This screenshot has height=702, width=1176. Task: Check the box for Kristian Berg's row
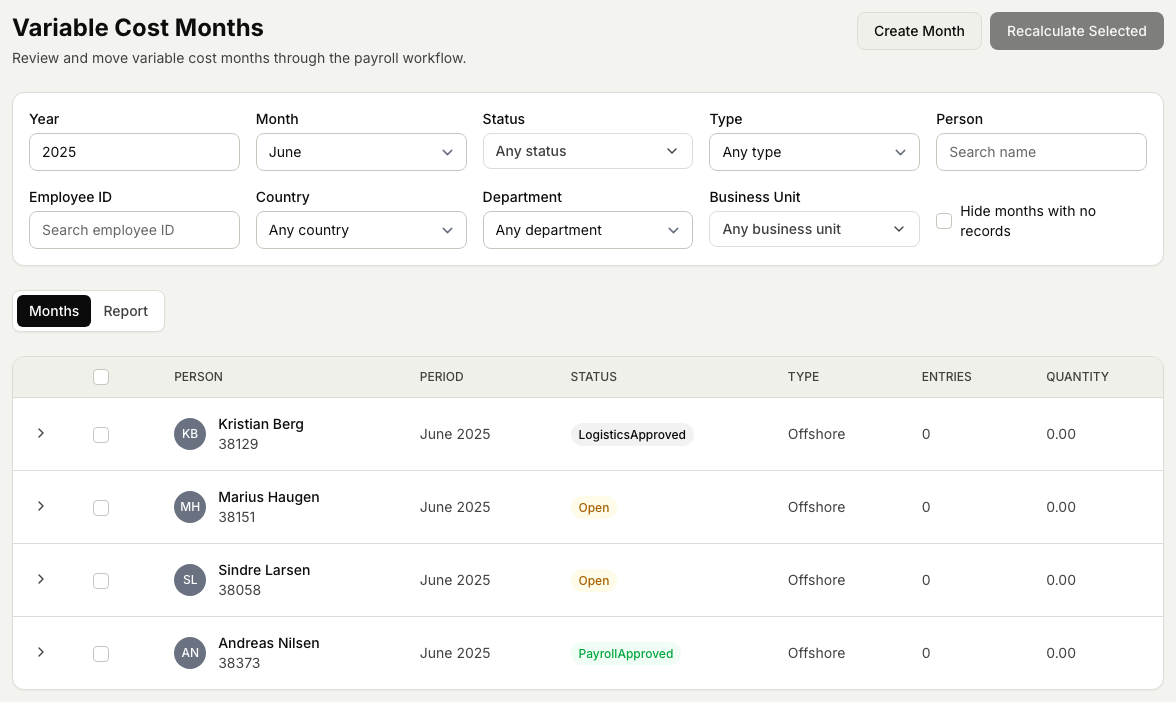point(101,435)
